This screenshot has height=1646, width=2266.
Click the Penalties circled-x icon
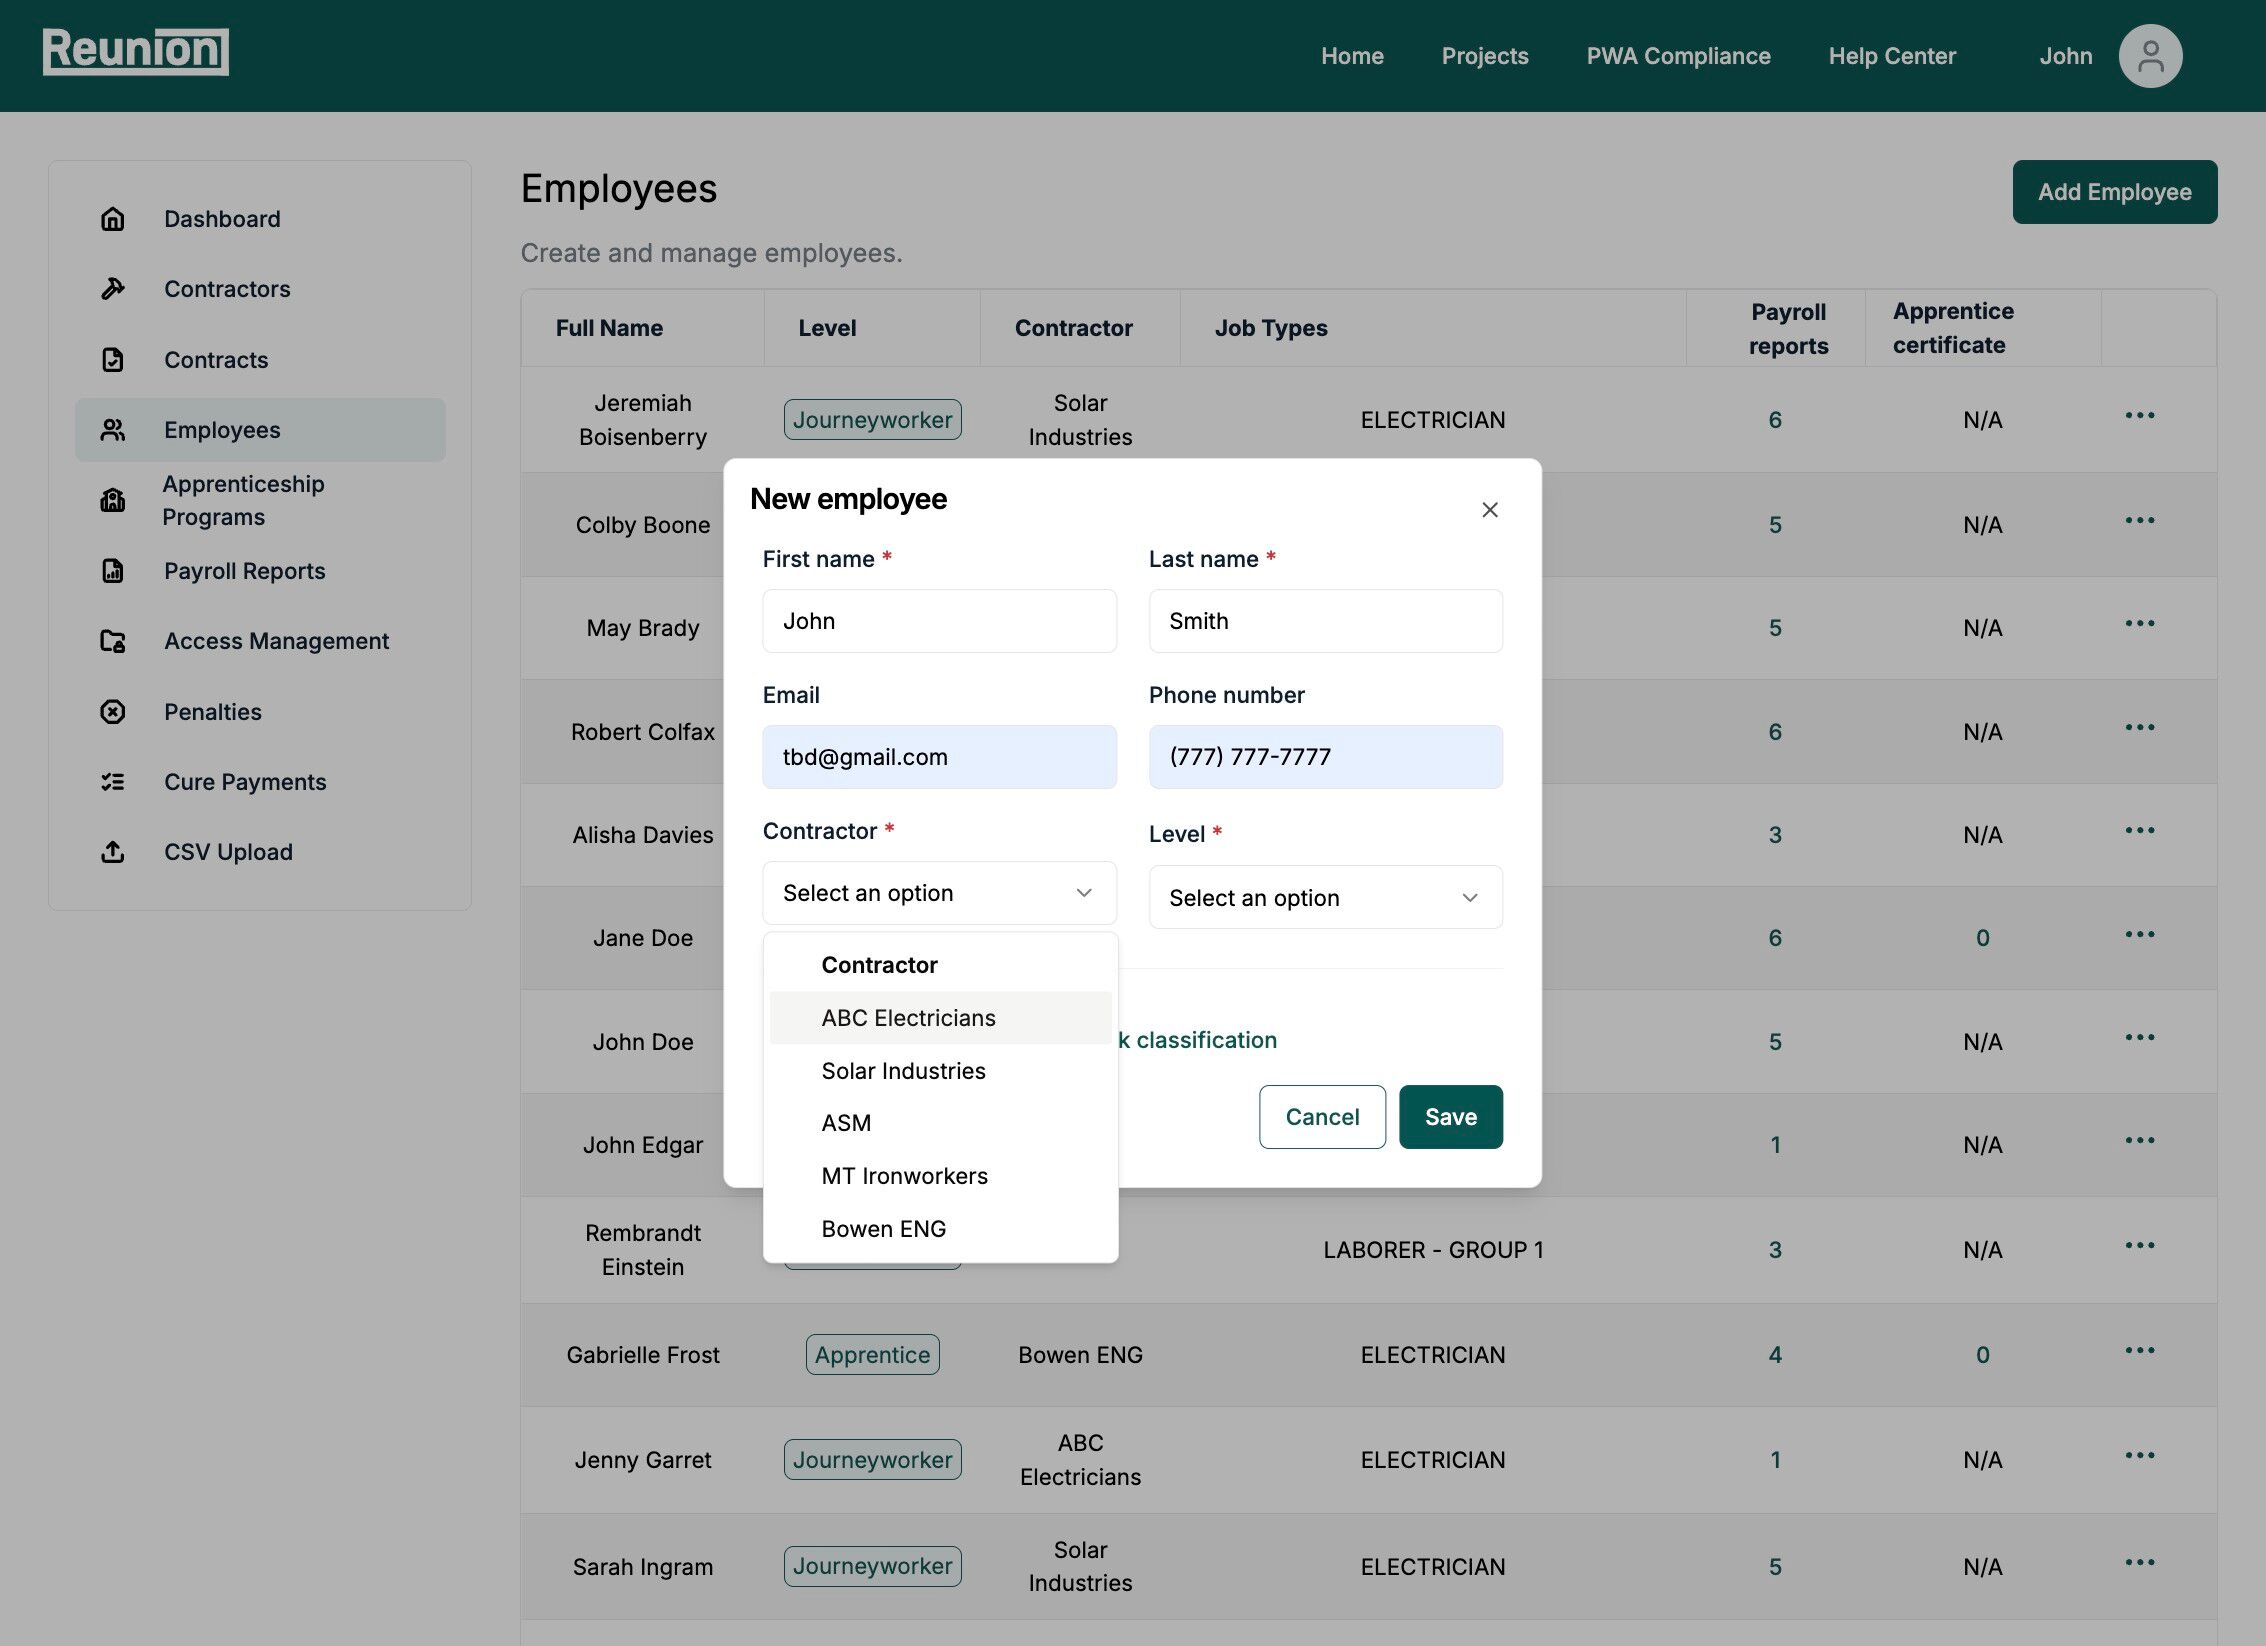point(113,712)
